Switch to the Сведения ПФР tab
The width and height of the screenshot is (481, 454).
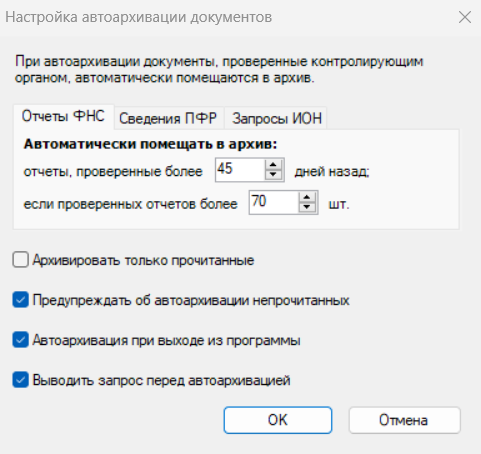pos(168,118)
